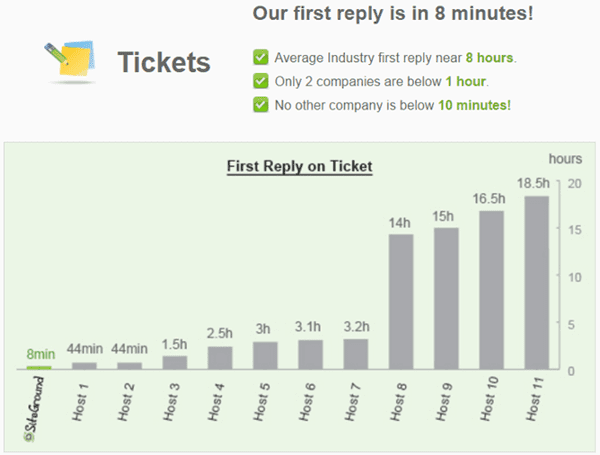Click the hours axis unit label

tap(565, 159)
